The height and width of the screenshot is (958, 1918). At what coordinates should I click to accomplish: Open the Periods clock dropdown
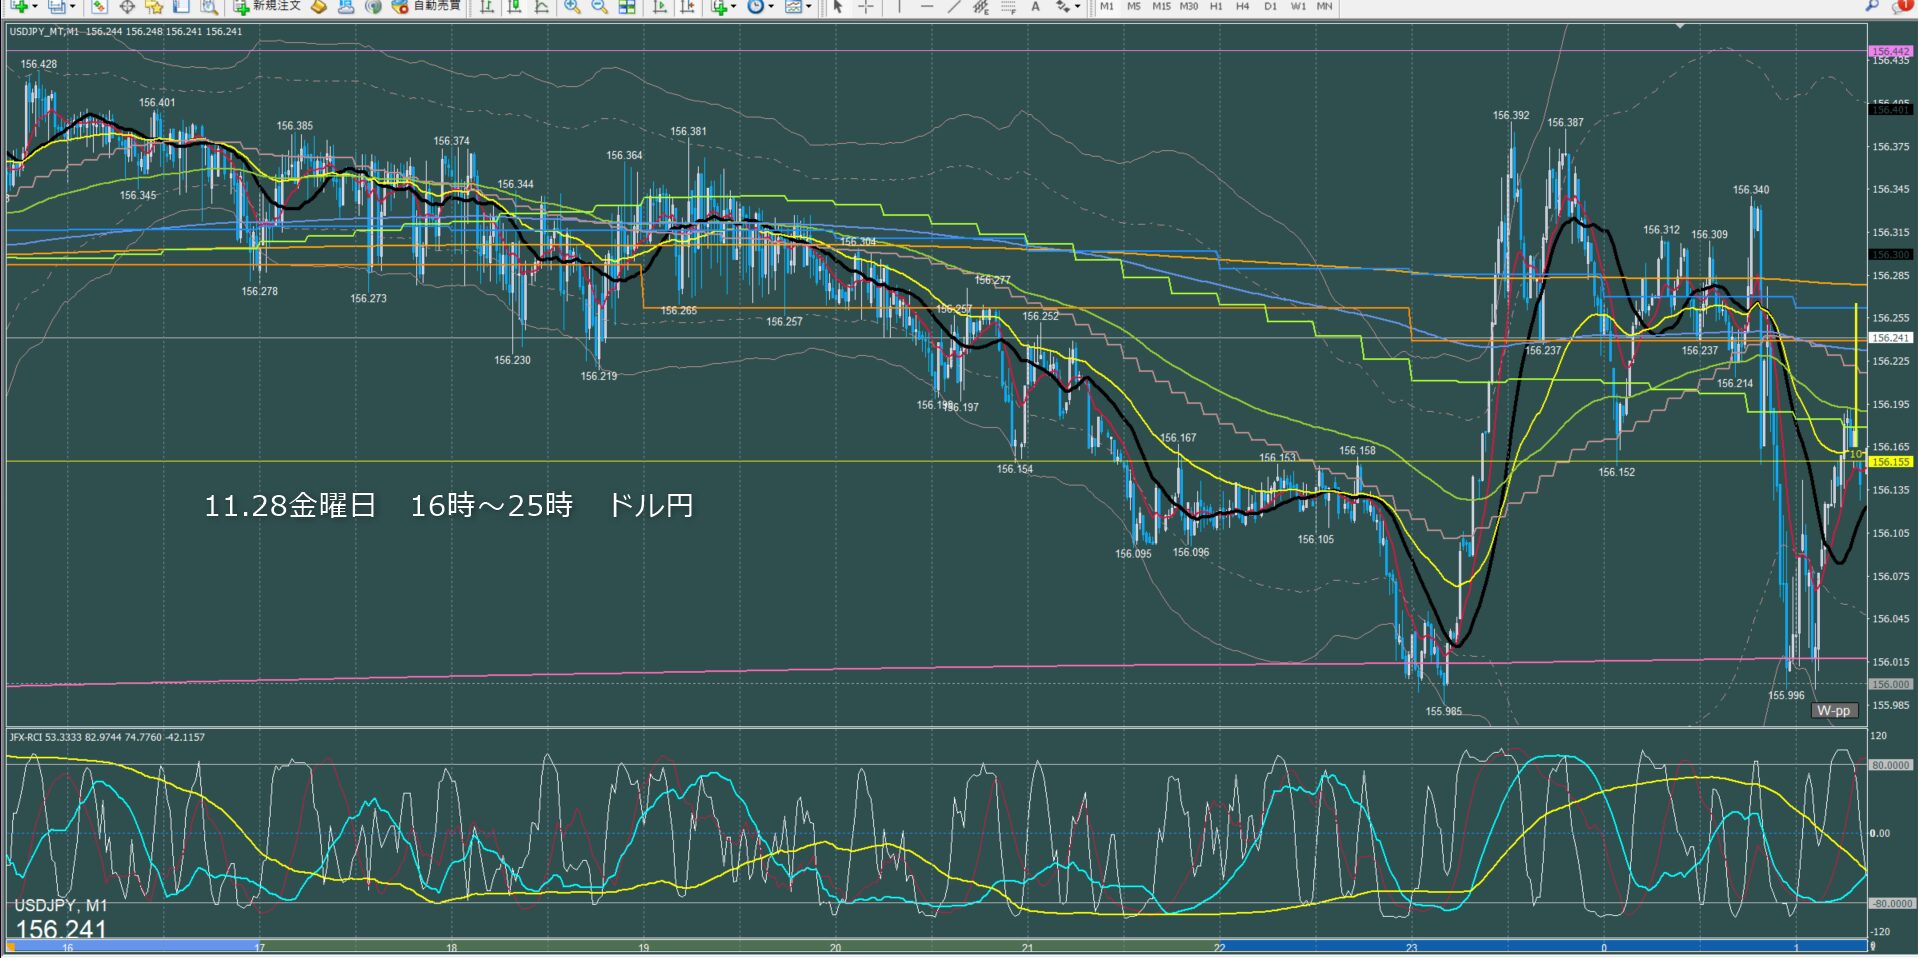point(759,7)
